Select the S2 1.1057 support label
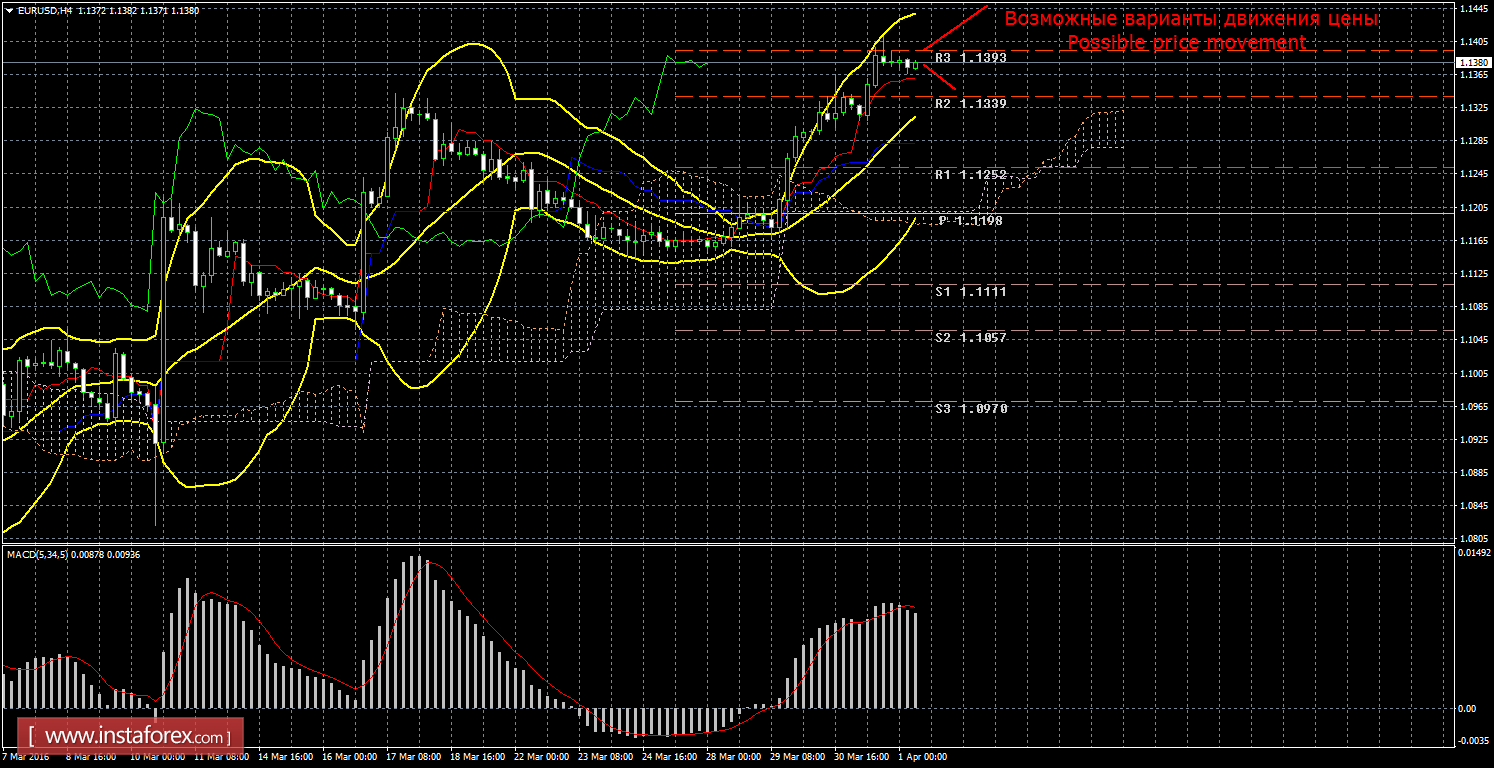This screenshot has width=1494, height=768. click(x=970, y=337)
